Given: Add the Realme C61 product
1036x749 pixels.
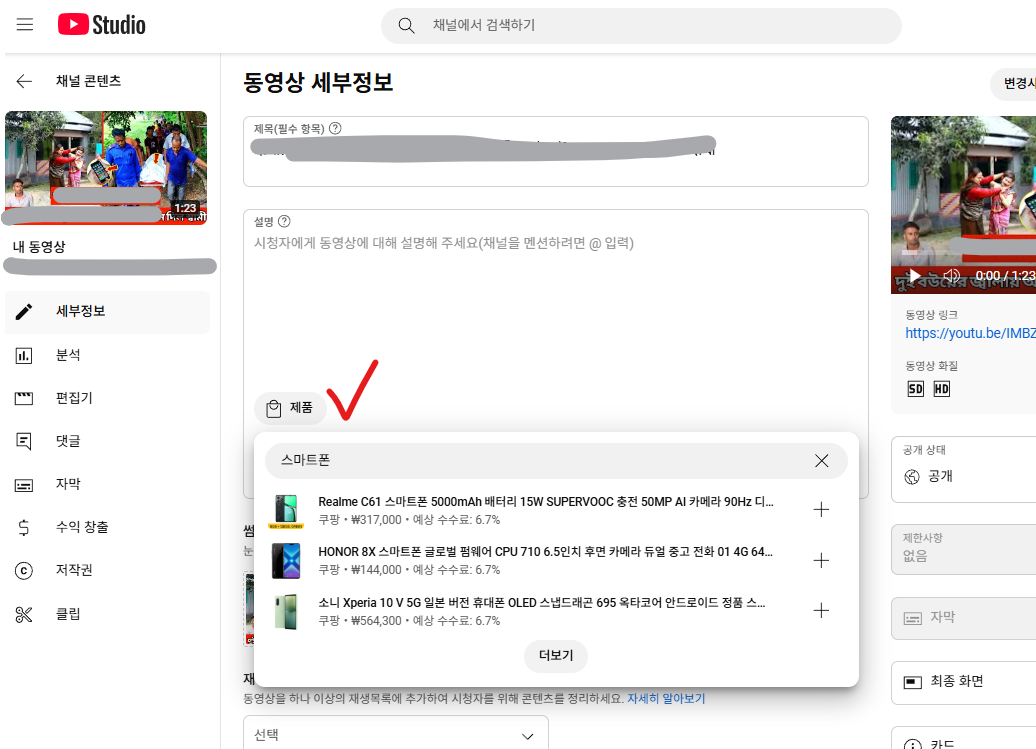Looking at the screenshot, I should tap(821, 510).
